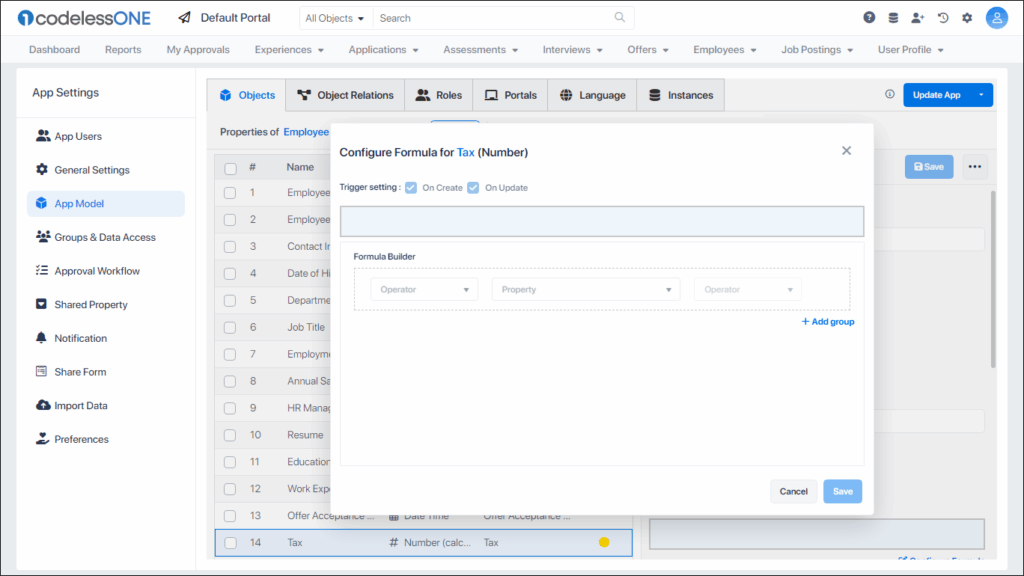Click the settings gear icon in header
The width and height of the screenshot is (1024, 576).
967,18
